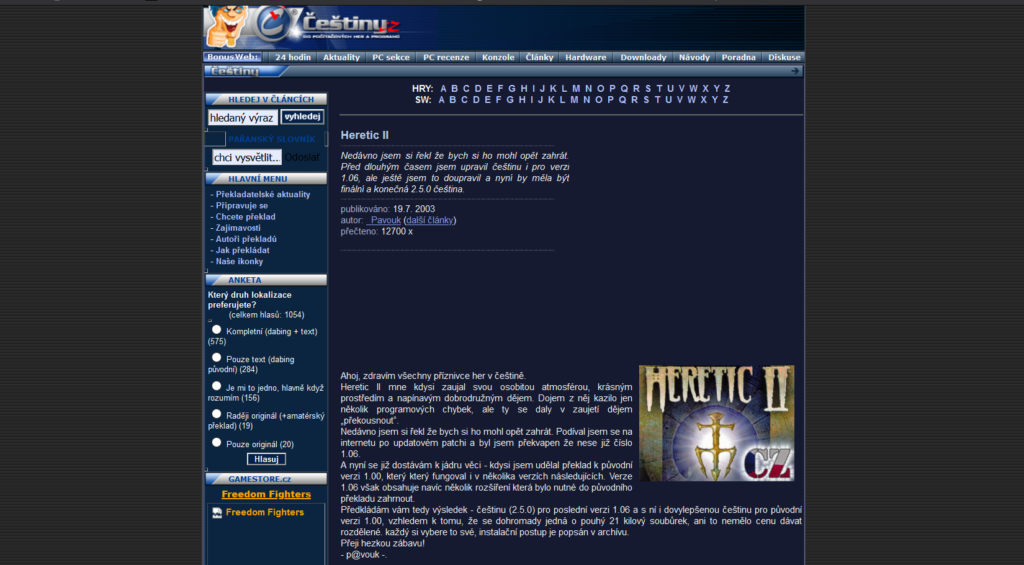Click the read count '12700 x'
Viewport: 1024px width, 565px height.
(x=397, y=231)
